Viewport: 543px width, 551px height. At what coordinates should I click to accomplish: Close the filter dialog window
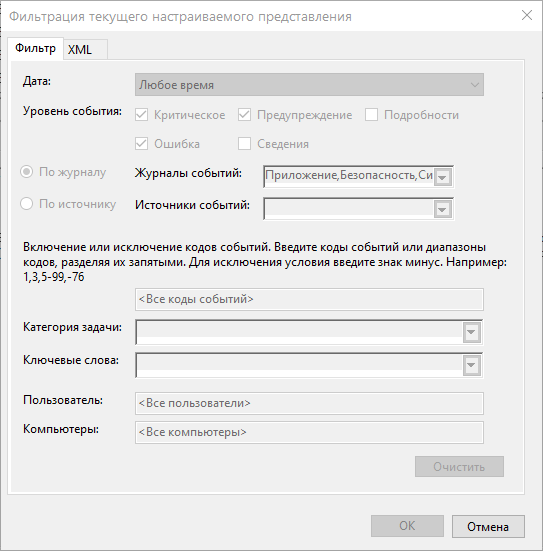click(x=527, y=15)
